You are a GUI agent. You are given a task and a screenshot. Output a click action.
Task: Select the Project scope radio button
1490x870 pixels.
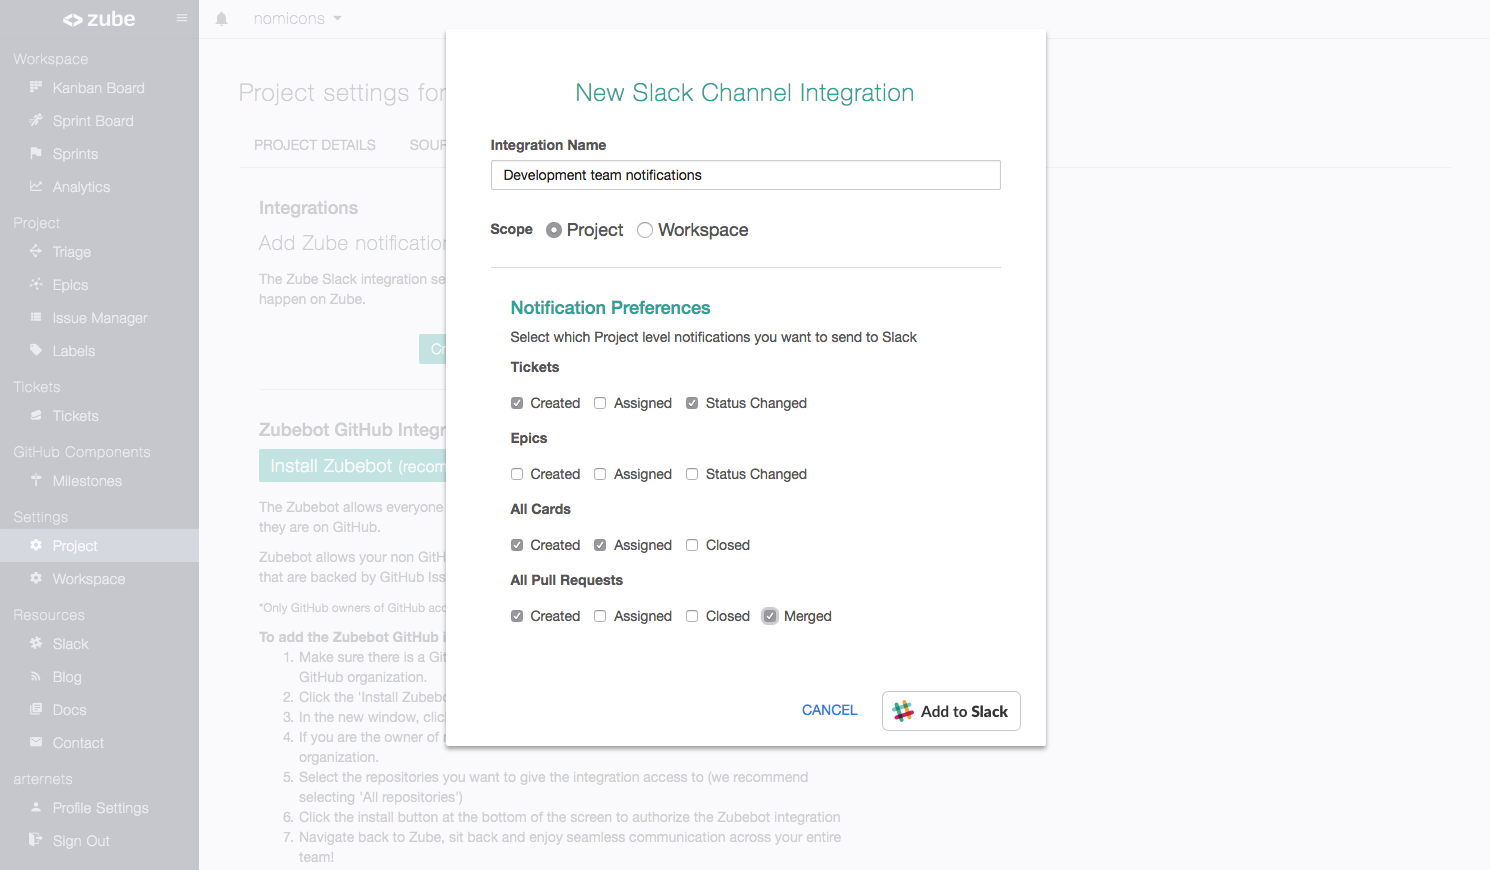[554, 230]
